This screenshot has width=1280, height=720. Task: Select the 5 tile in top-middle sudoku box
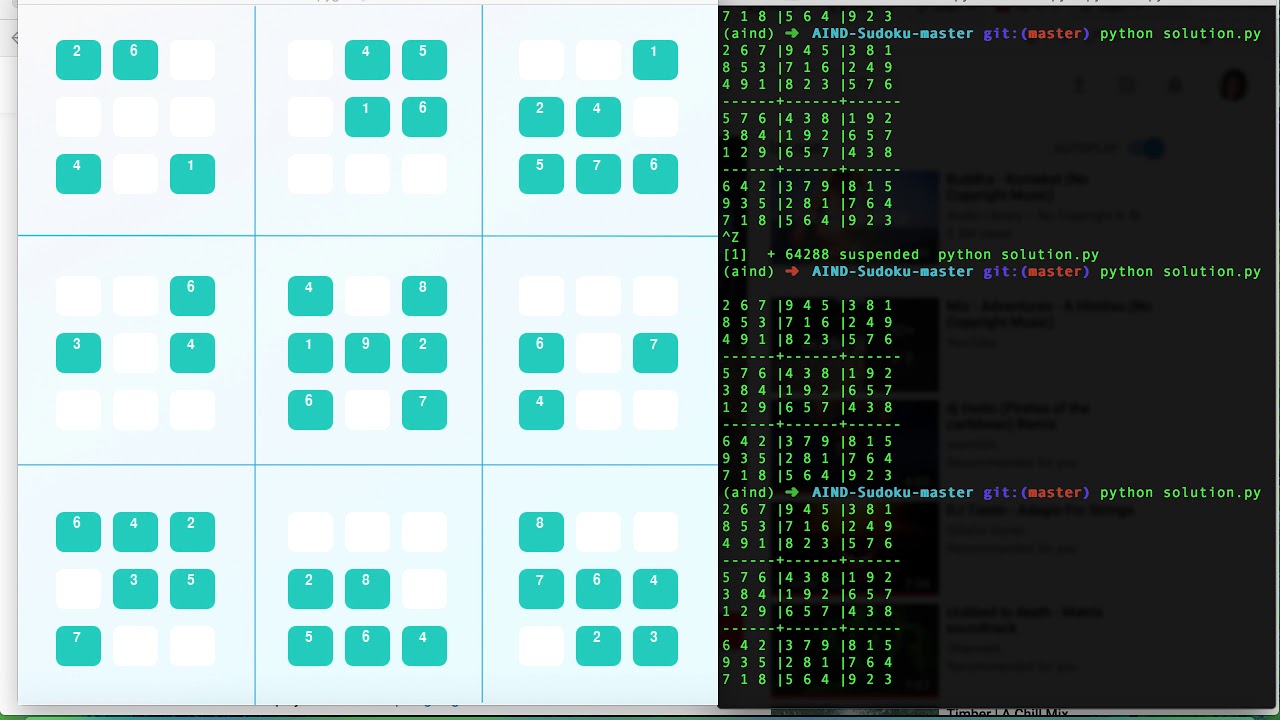[424, 60]
